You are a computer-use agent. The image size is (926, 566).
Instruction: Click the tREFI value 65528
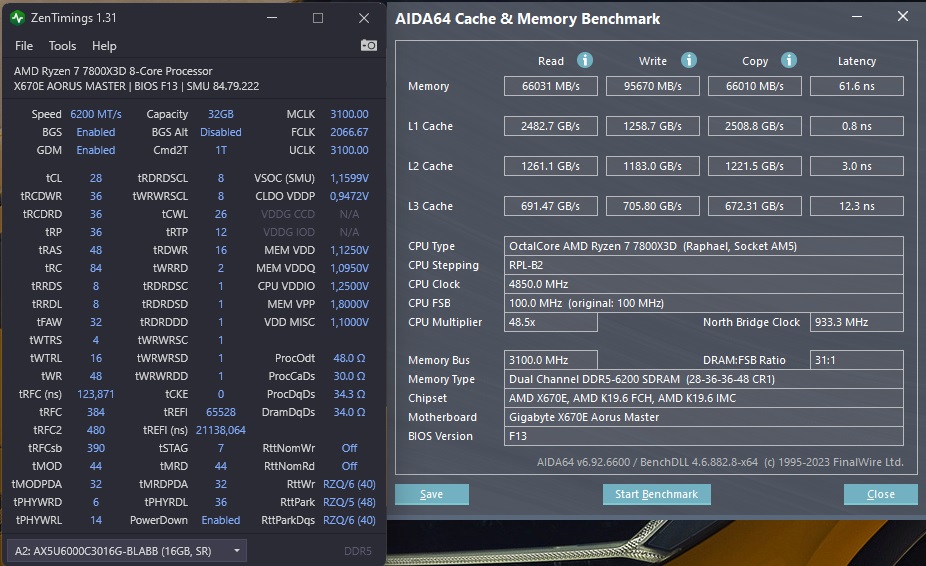pyautogui.click(x=220, y=412)
